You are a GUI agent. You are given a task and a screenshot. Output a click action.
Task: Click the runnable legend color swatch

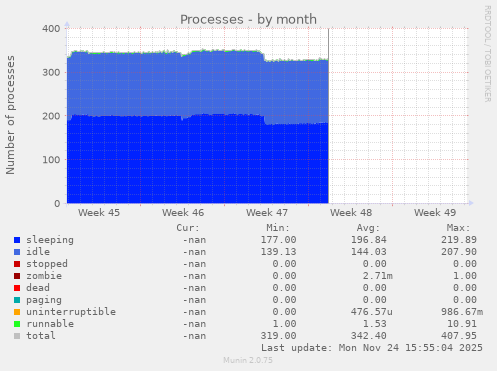[17, 324]
